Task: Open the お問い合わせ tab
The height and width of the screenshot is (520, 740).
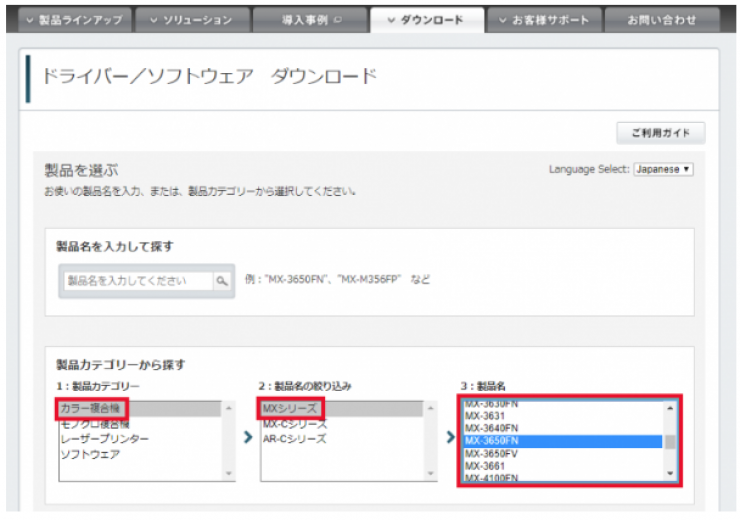Action: 662,20
